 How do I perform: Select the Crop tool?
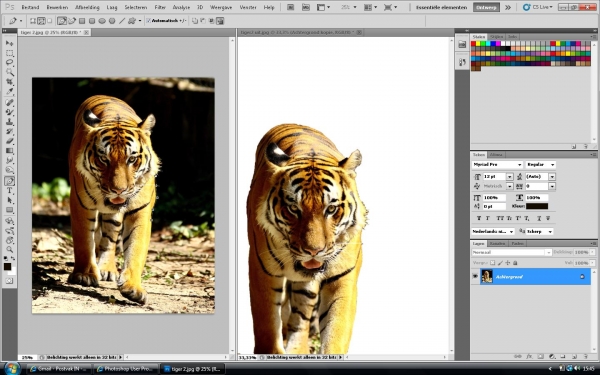coord(9,82)
